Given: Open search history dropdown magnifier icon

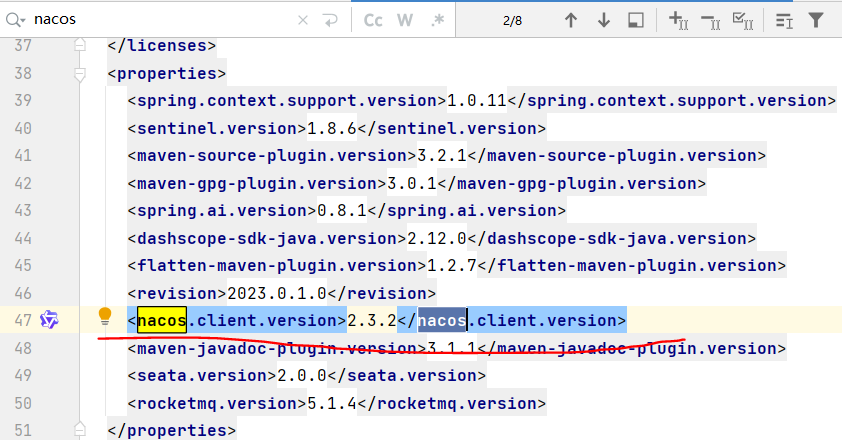Looking at the screenshot, I should [15, 20].
